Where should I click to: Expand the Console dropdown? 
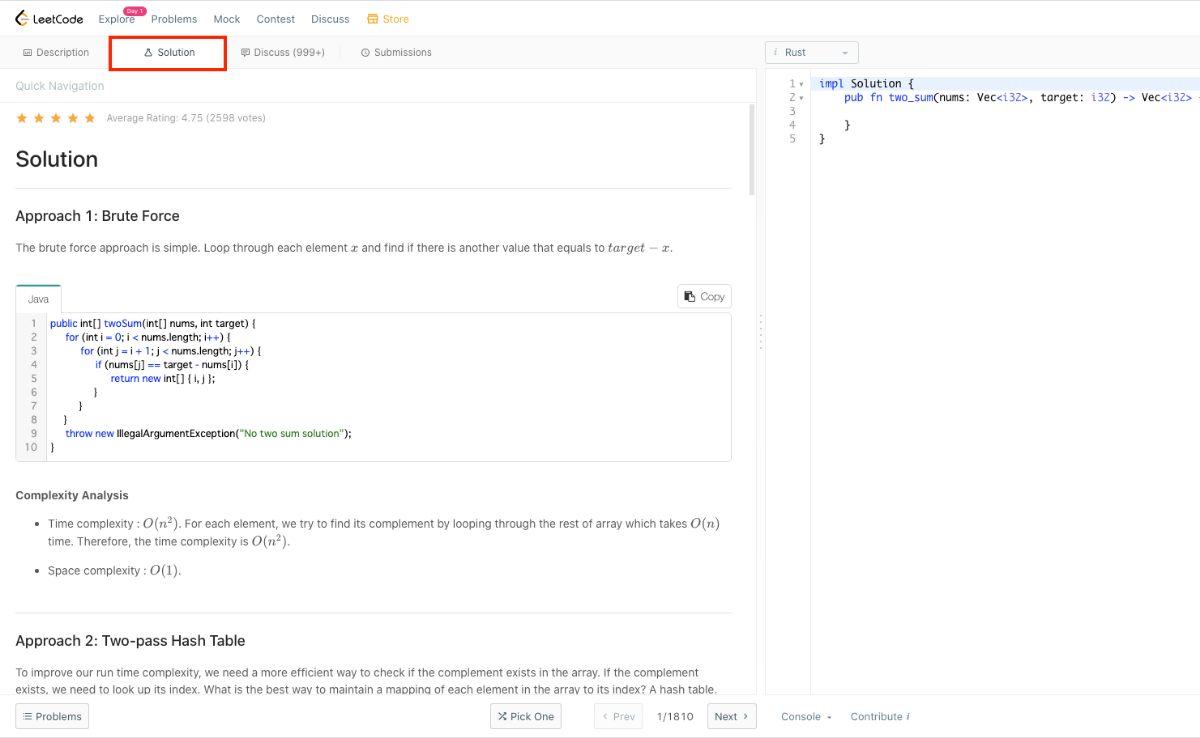click(807, 716)
